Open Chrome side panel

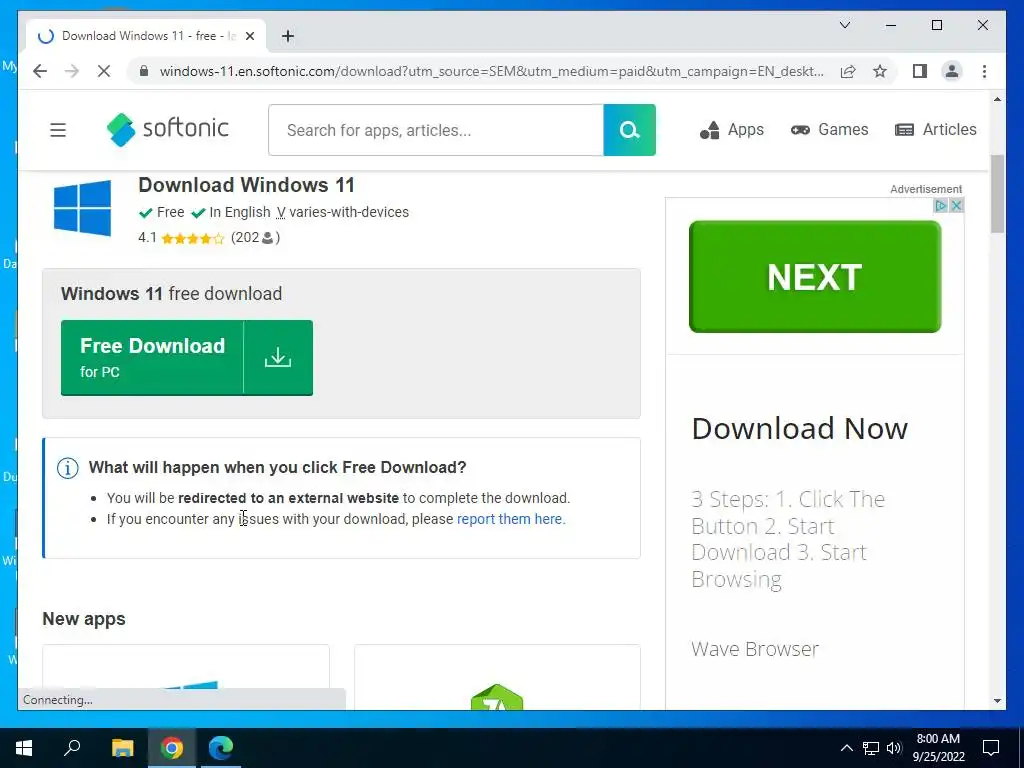pos(920,71)
